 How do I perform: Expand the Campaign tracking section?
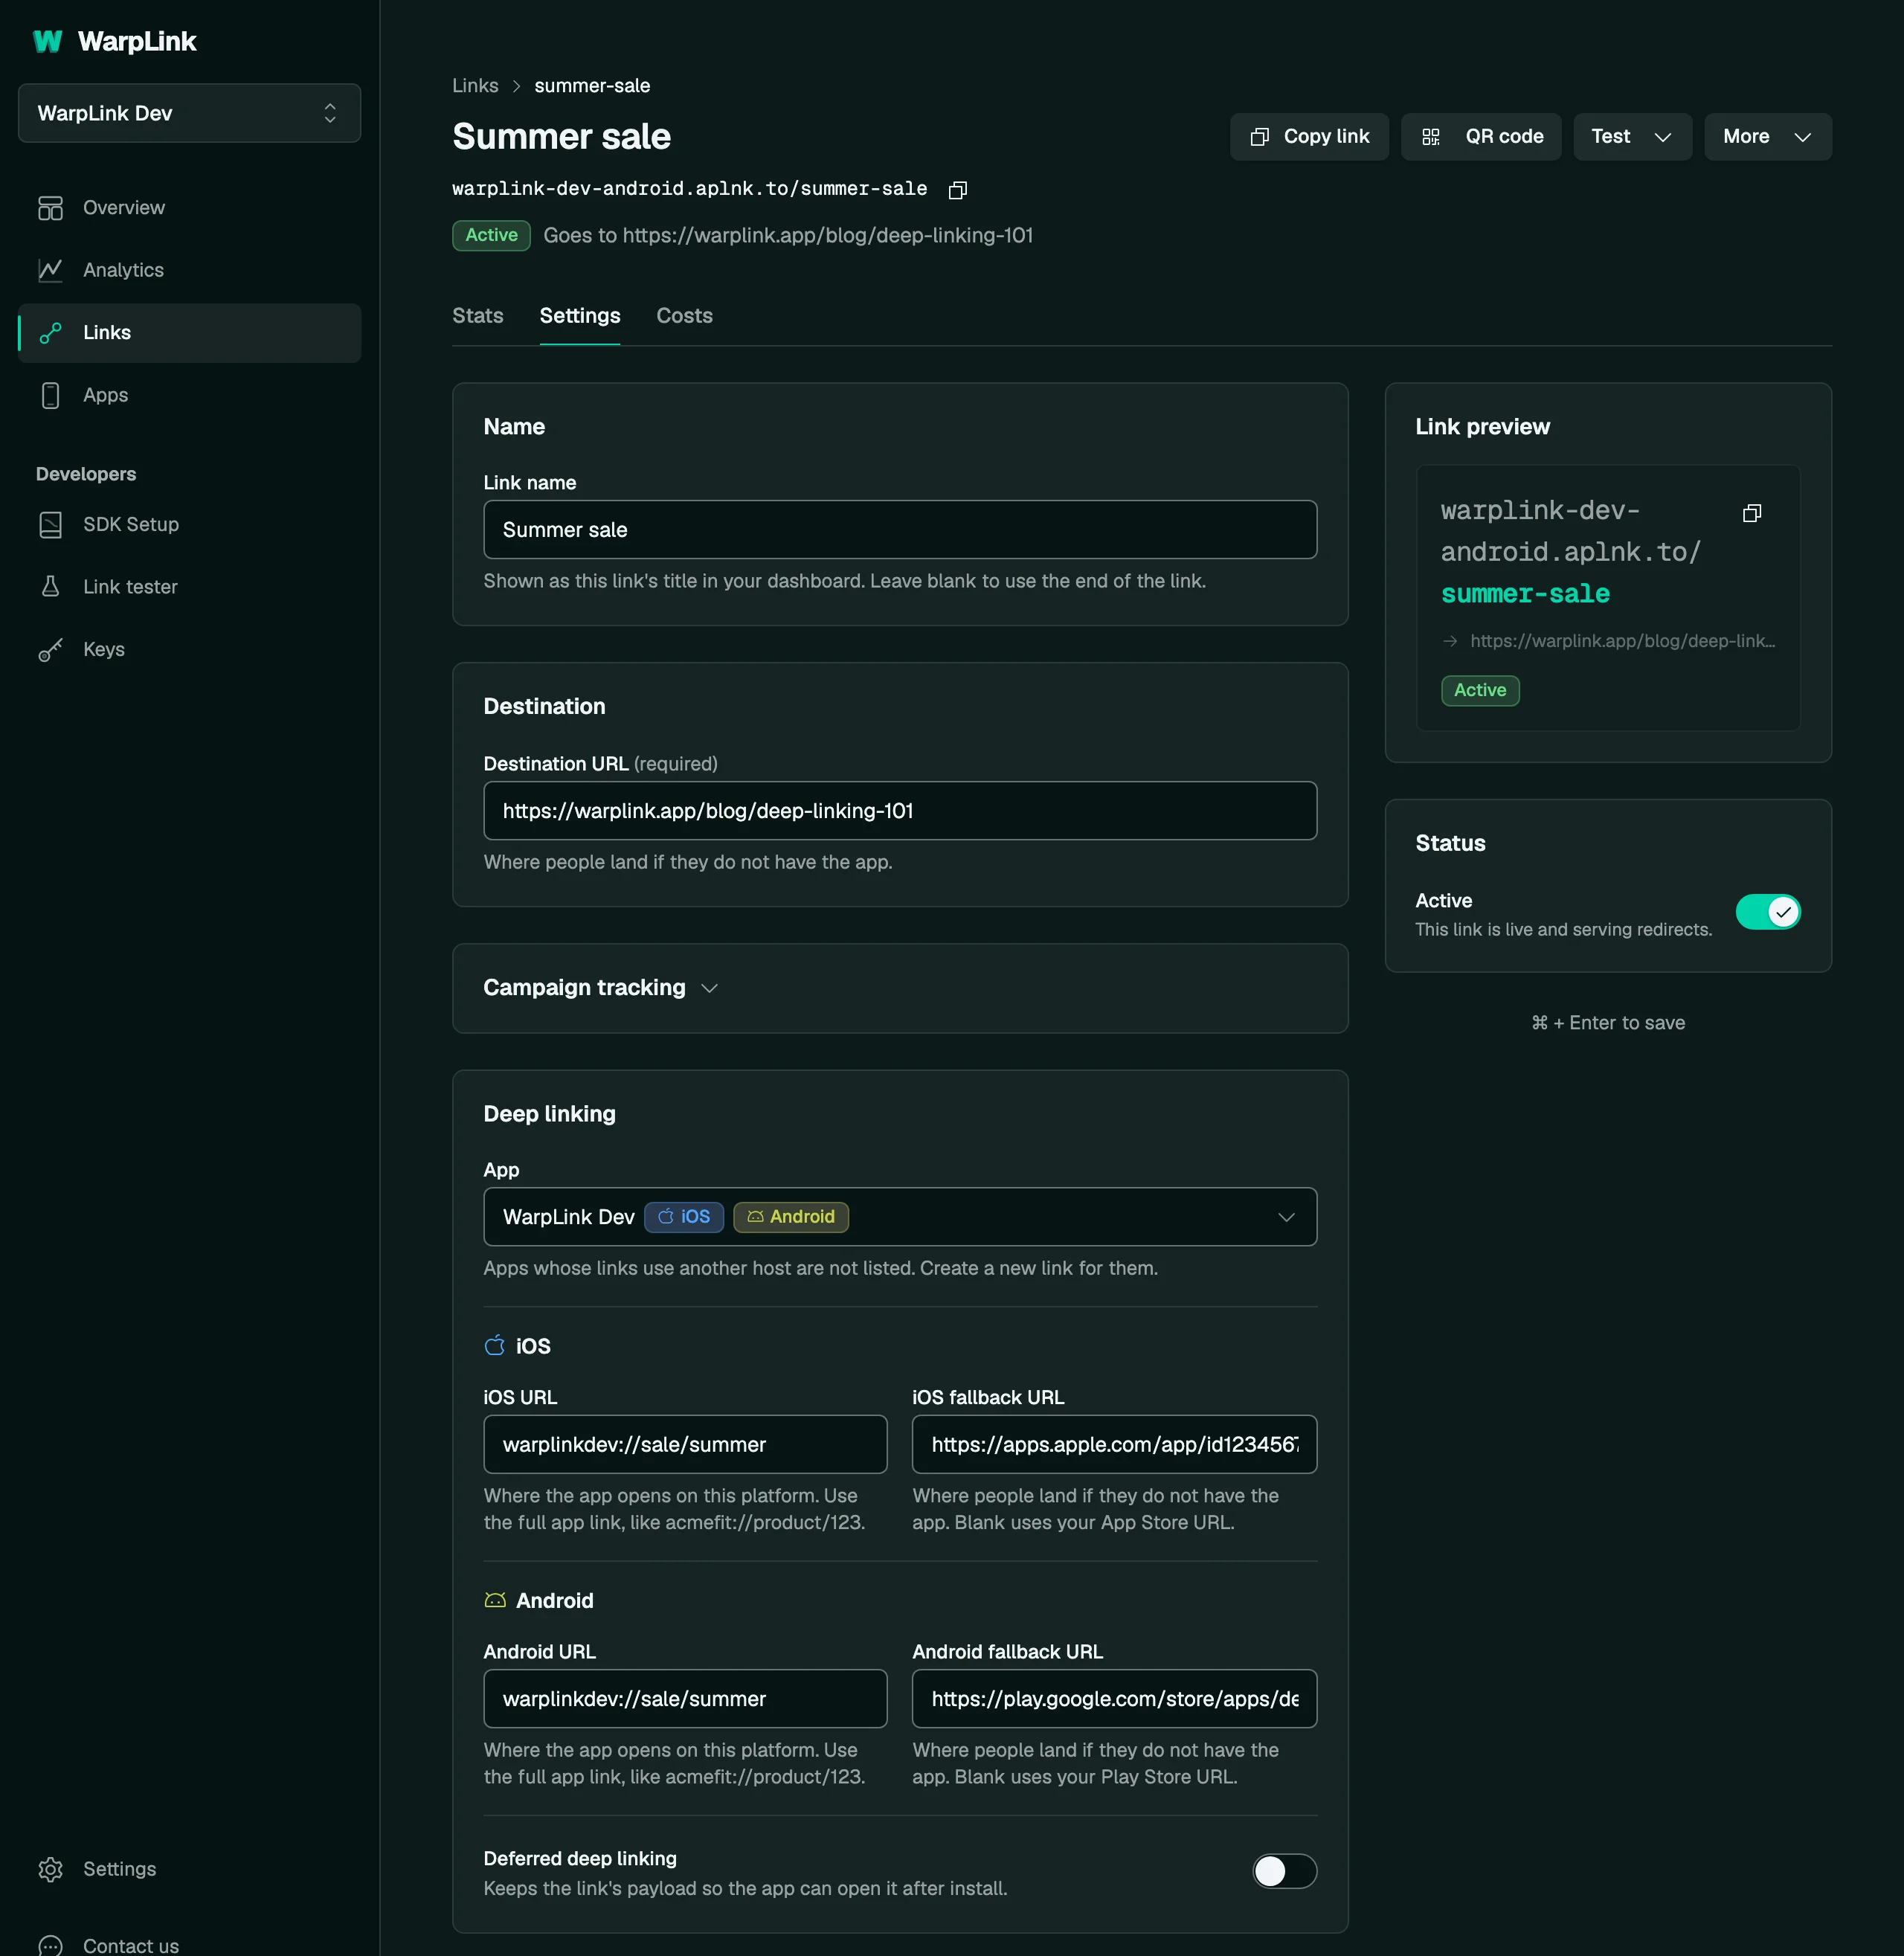600,988
